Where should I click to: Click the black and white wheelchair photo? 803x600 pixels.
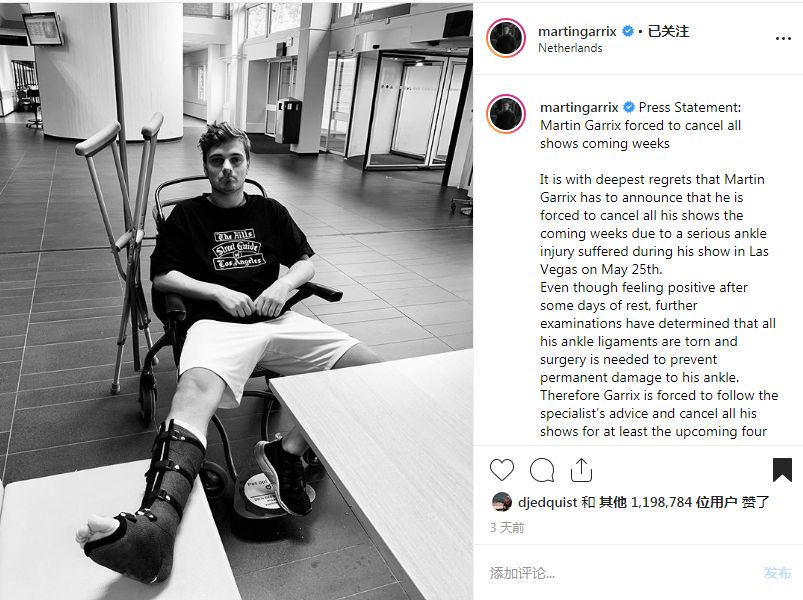236,301
